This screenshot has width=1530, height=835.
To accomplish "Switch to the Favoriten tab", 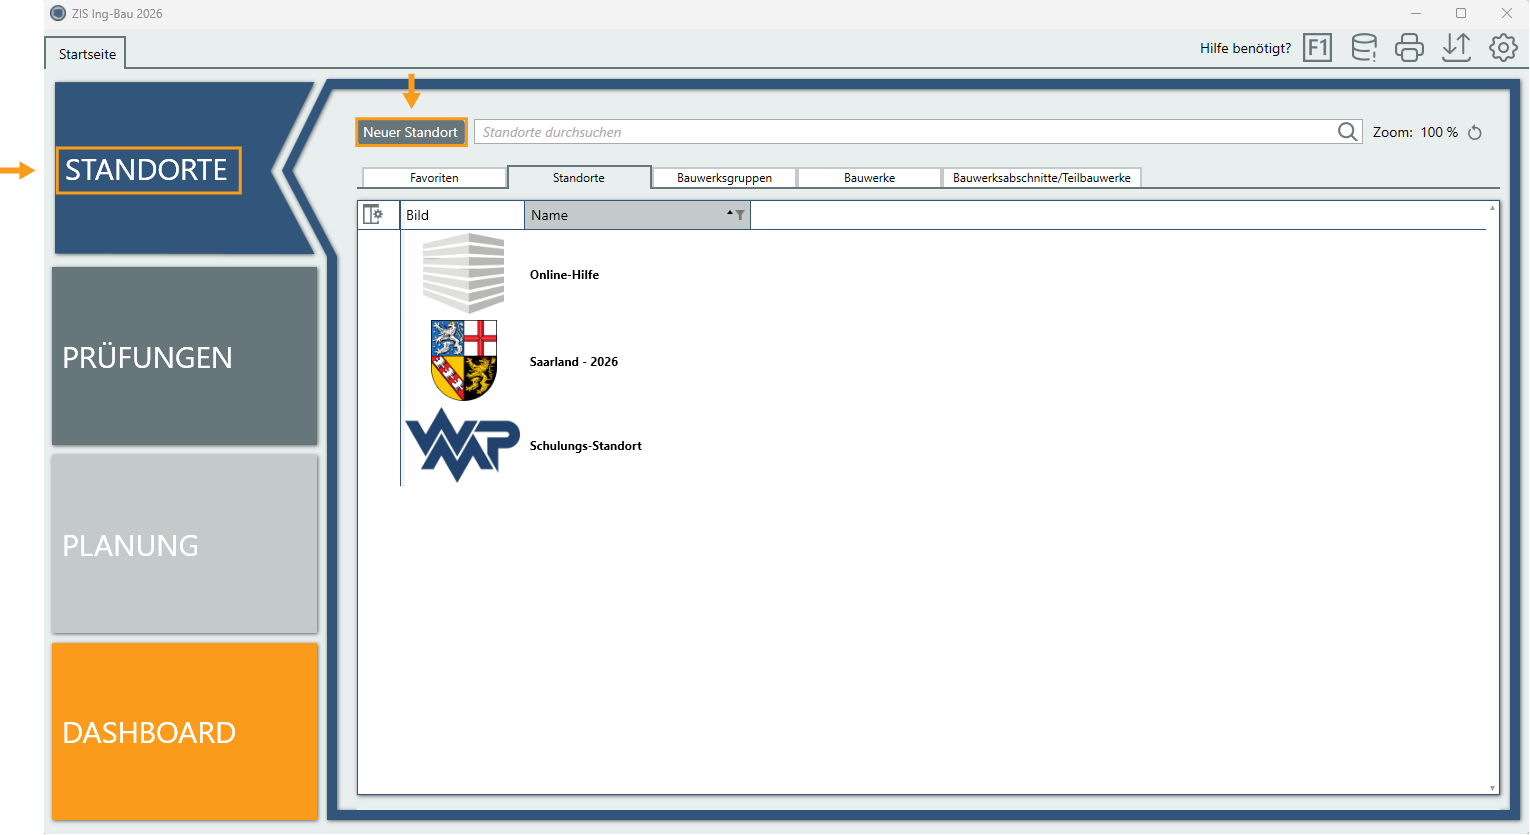I will [434, 178].
